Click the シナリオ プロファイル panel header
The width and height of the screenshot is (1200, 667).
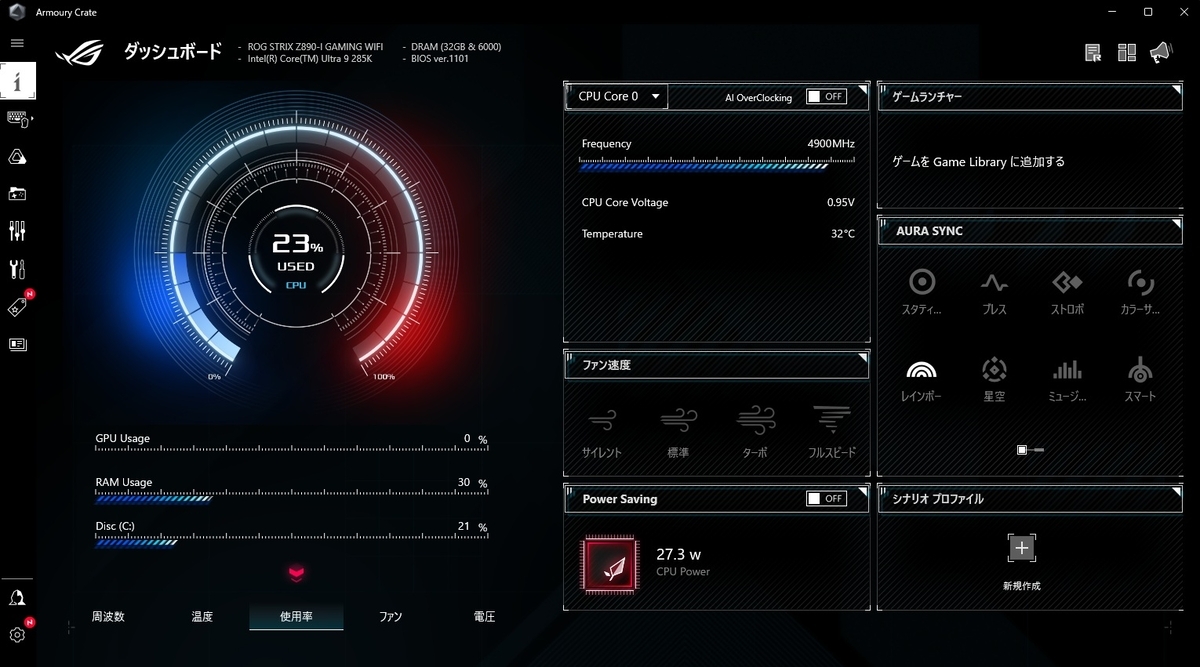click(1030, 498)
